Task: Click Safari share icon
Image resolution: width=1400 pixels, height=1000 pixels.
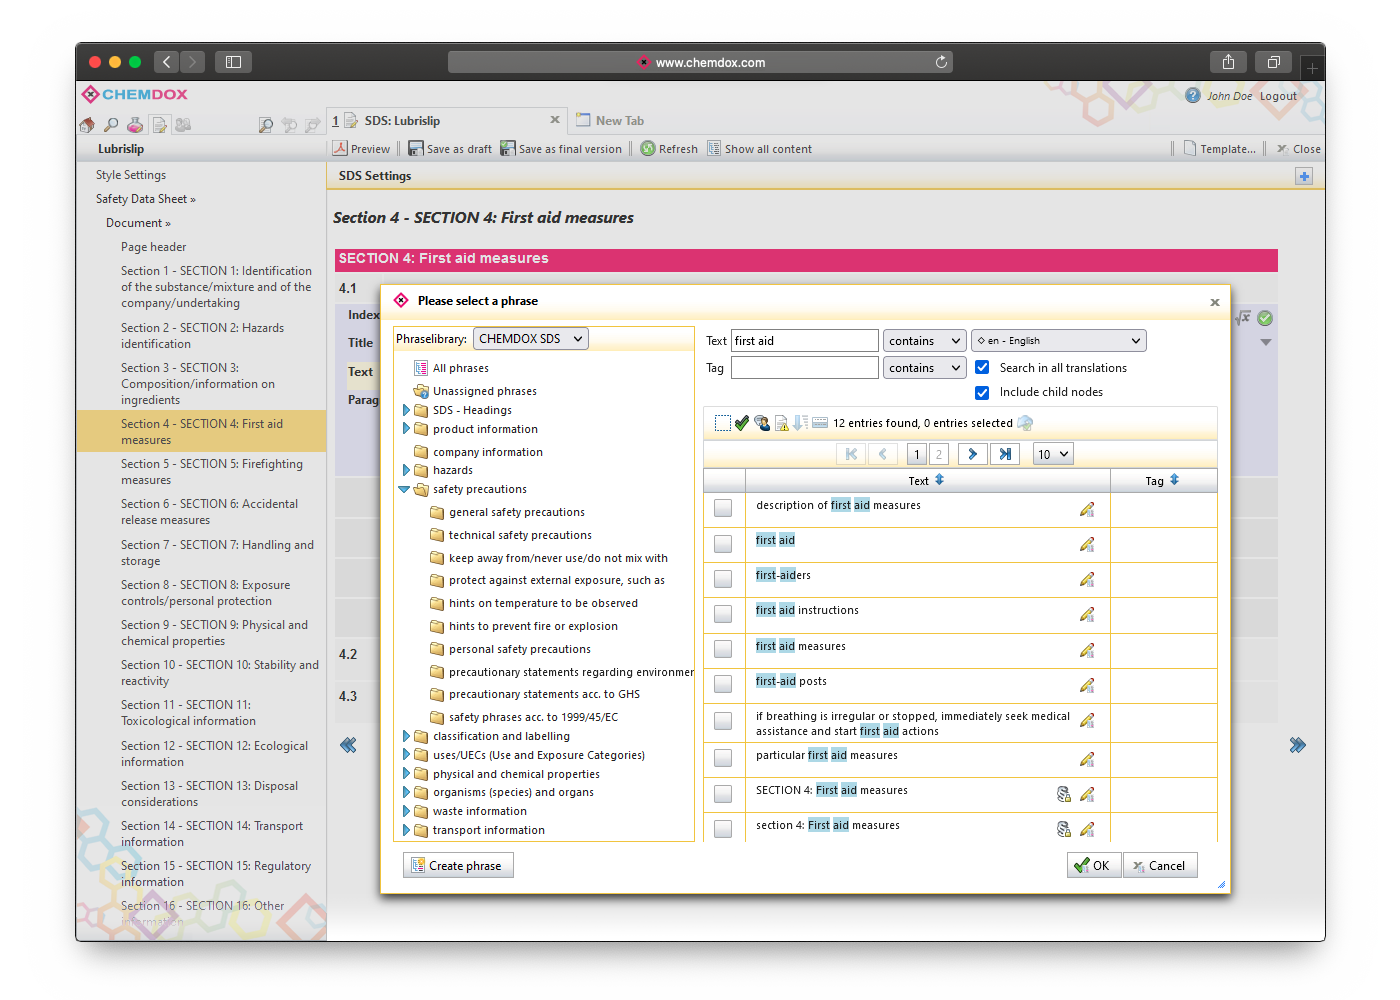Action: pos(1228,62)
